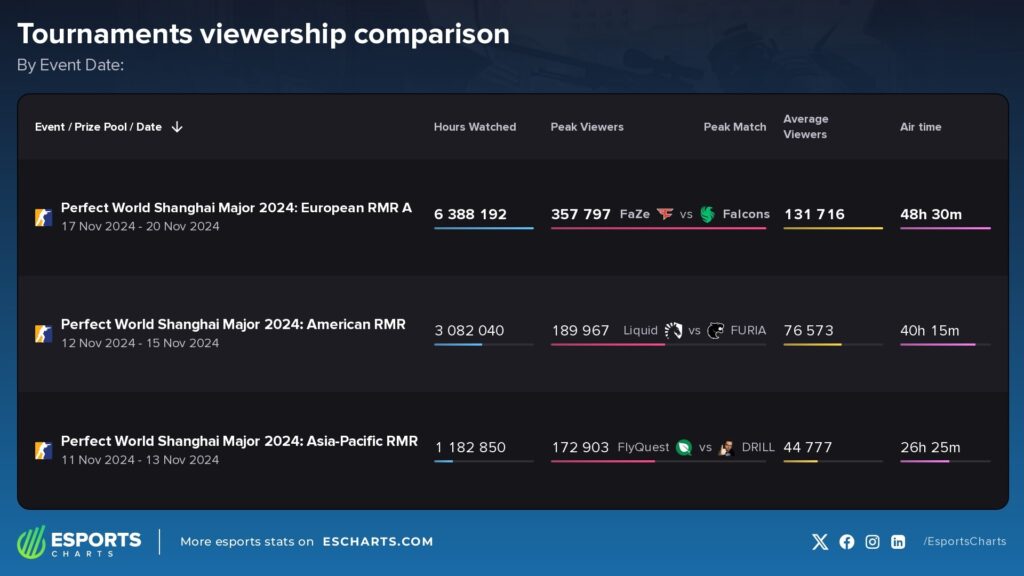Click the hours watched value 3 082 040
The image size is (1024, 576).
469,330
